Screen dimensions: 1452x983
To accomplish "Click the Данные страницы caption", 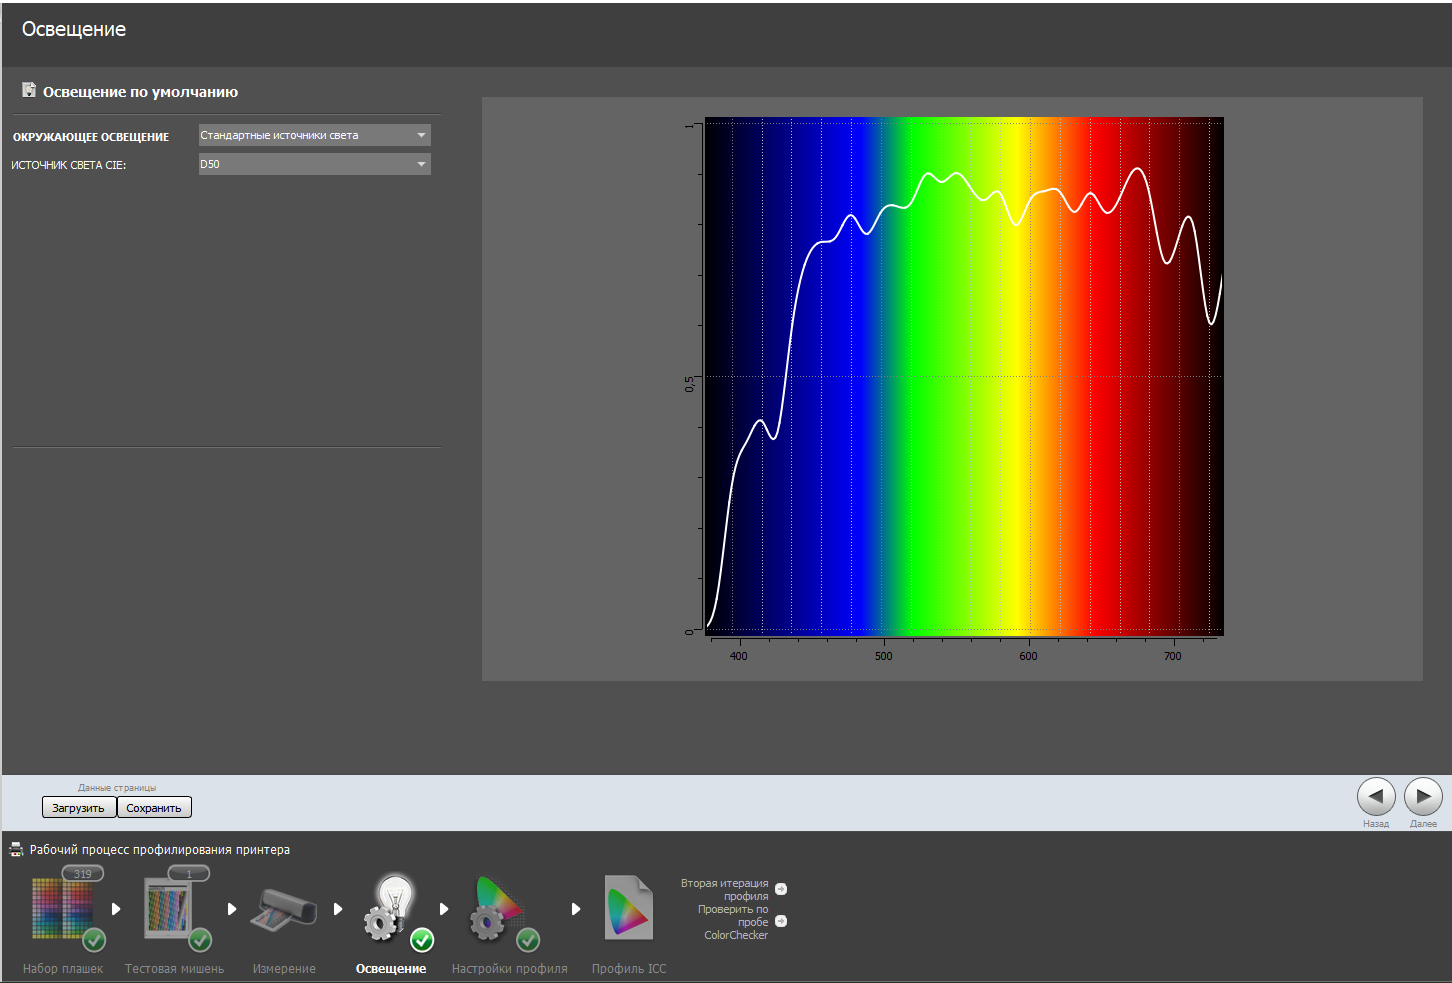I will (117, 788).
